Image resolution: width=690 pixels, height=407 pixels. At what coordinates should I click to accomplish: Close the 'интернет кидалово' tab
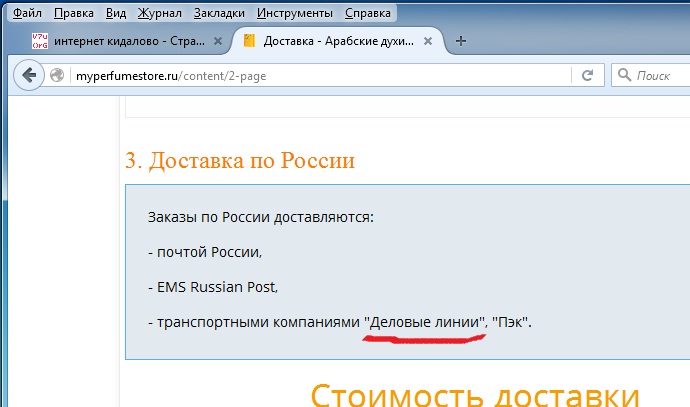219,42
